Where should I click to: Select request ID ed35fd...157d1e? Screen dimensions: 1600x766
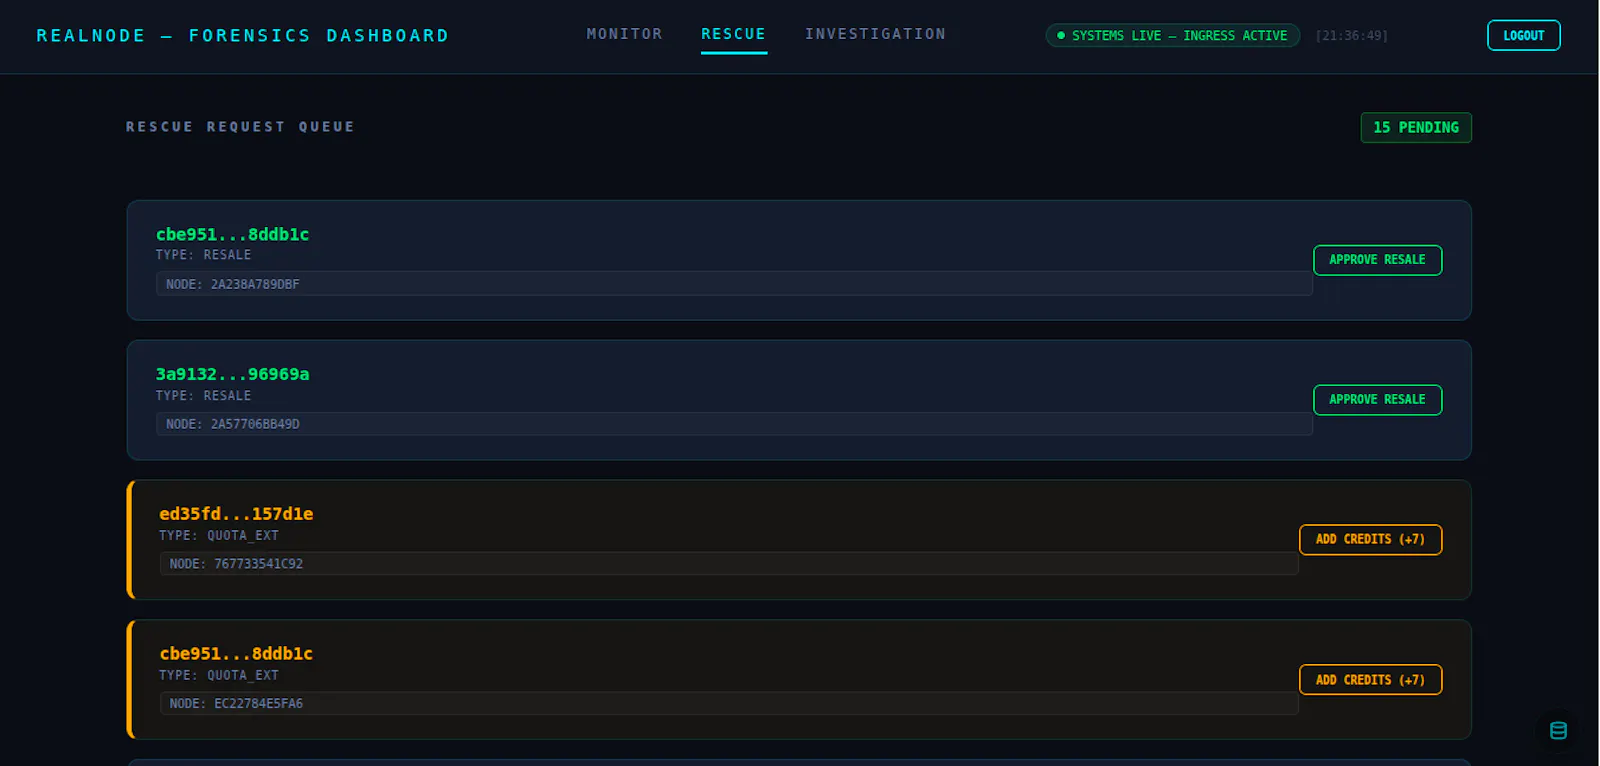click(x=236, y=514)
